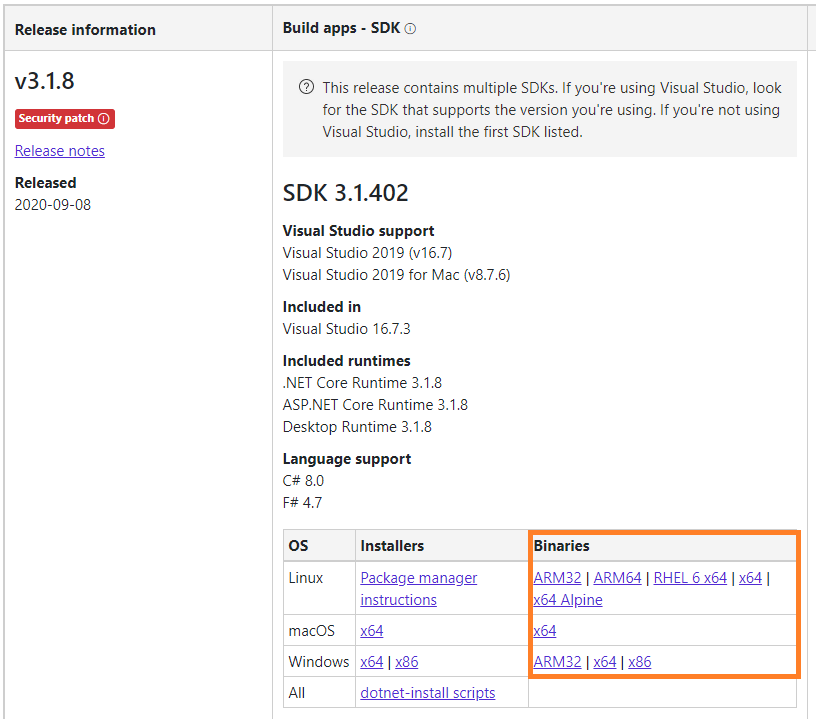Download macOS x64 binary

544,631
